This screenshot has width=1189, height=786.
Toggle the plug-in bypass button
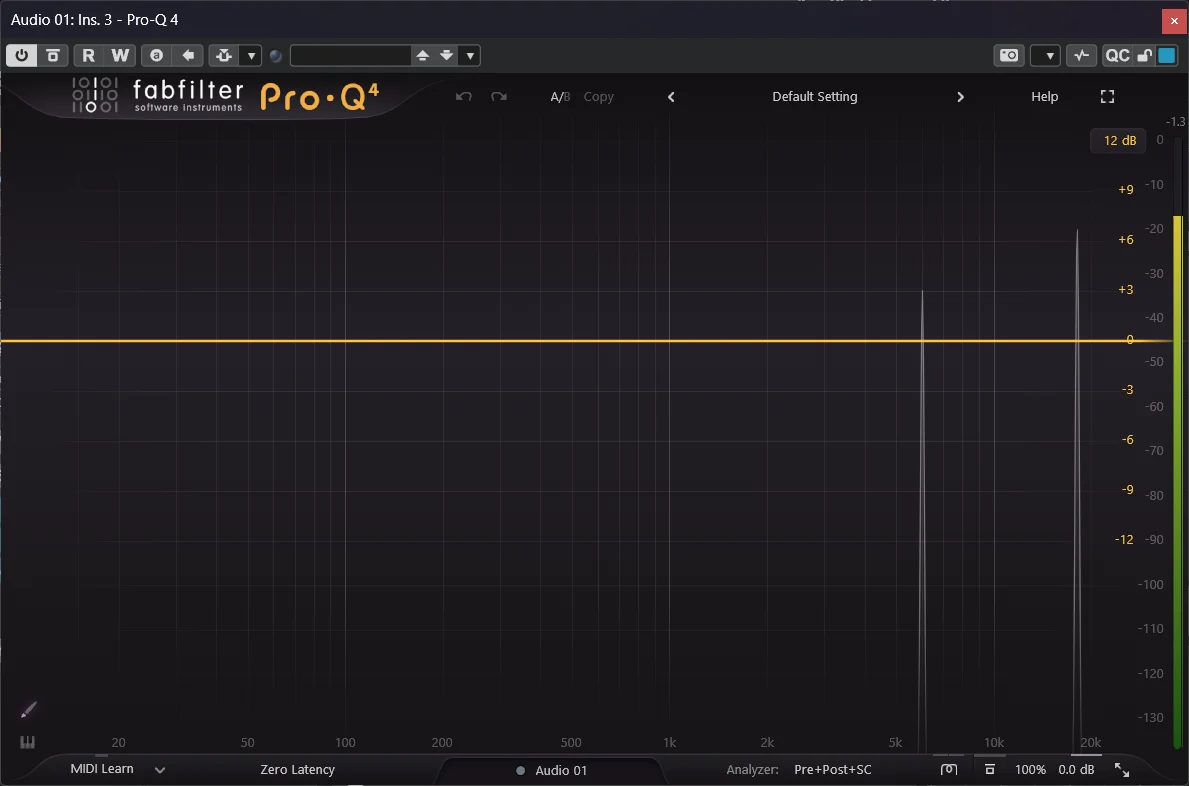pyautogui.click(x=52, y=55)
